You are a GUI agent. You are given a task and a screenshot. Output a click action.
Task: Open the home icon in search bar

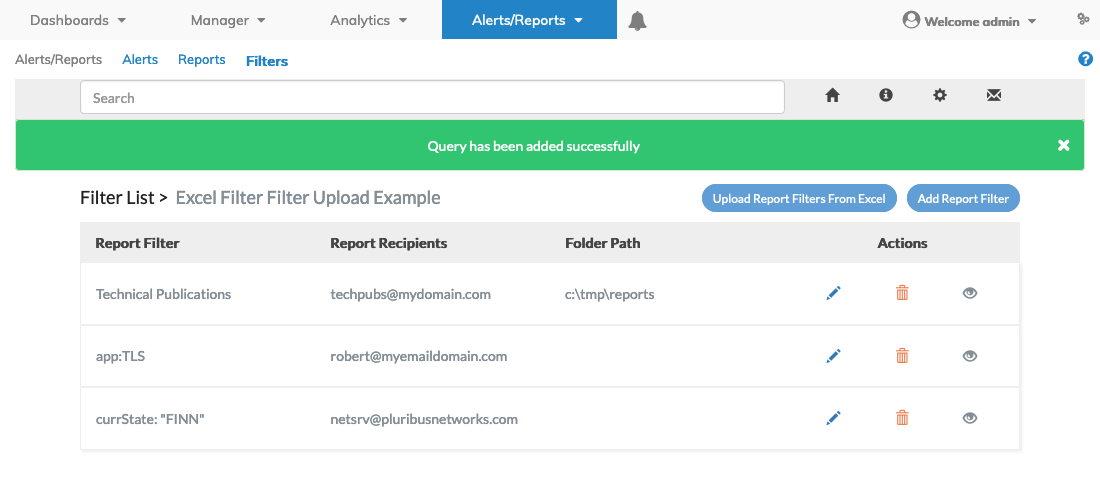click(832, 96)
